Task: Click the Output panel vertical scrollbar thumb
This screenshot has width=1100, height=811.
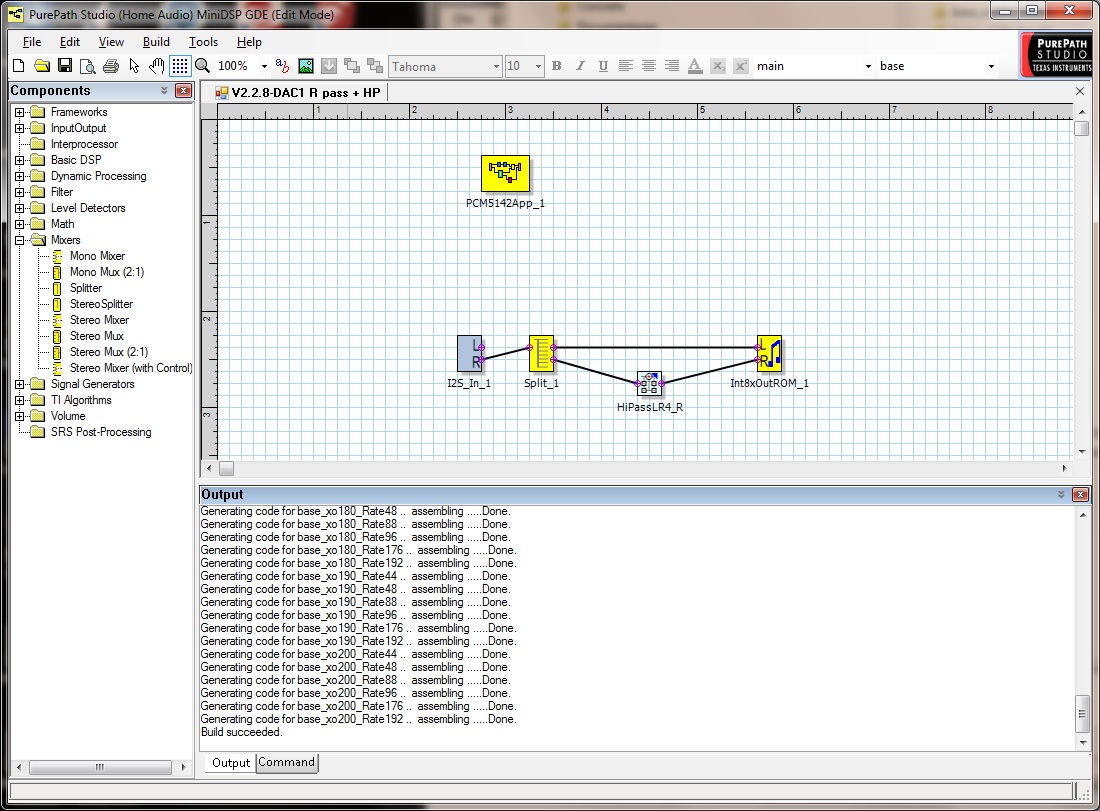Action: tap(1082, 713)
